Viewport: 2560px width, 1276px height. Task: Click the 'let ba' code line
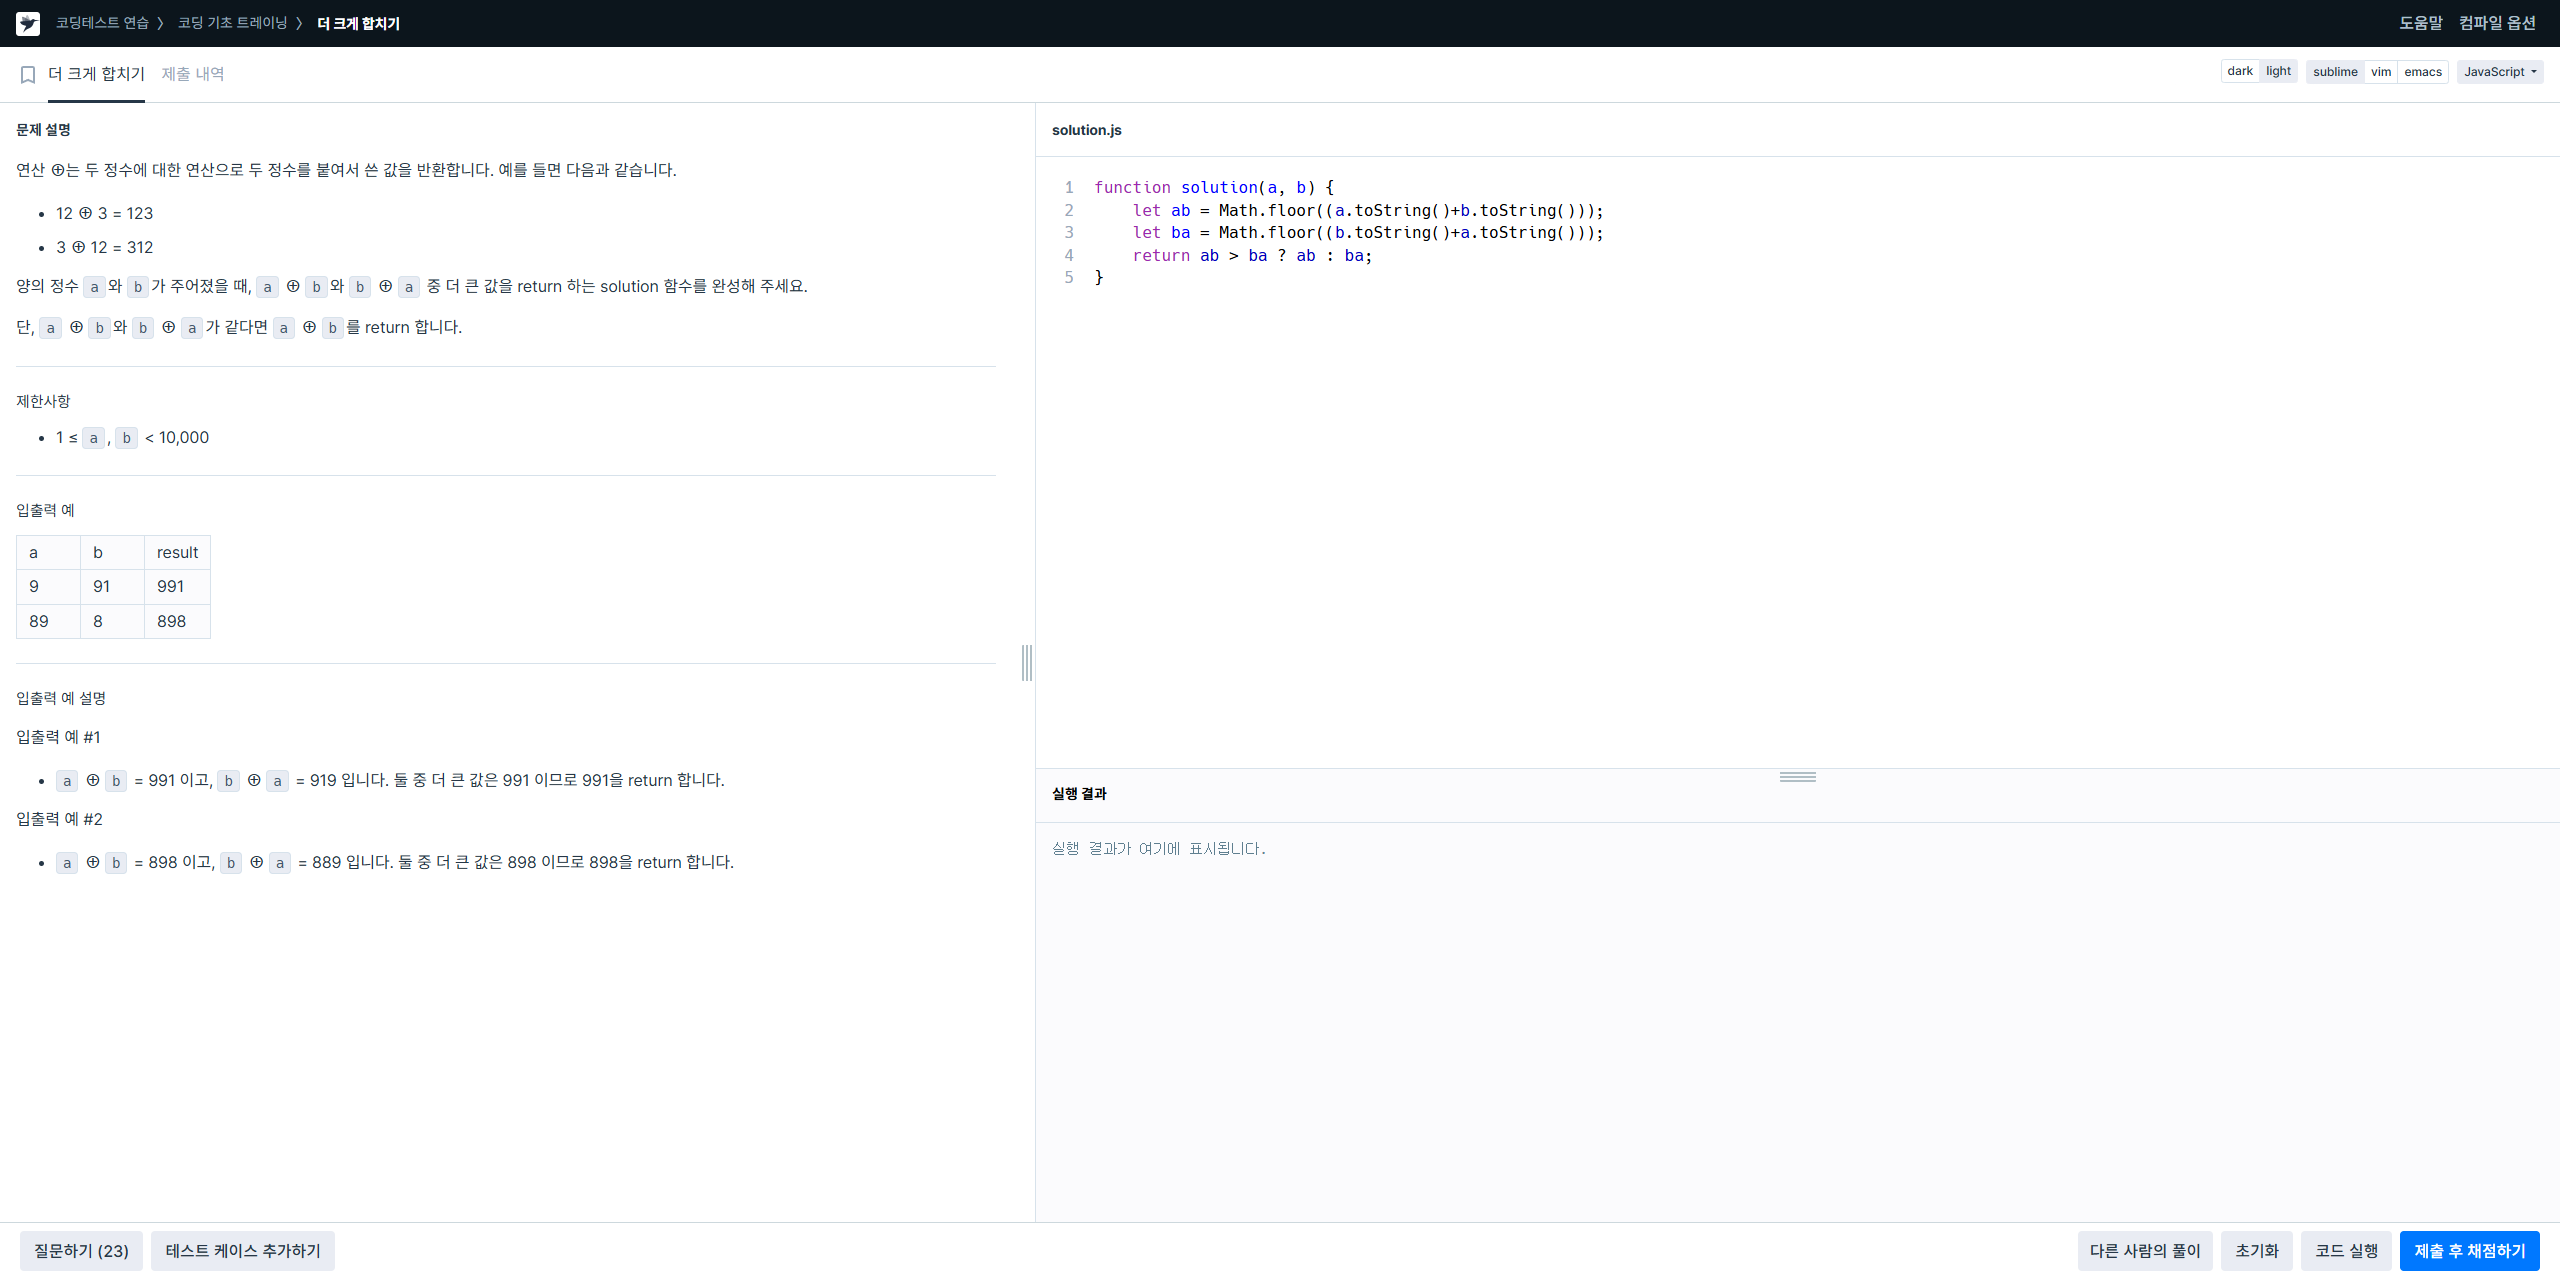point(1367,232)
